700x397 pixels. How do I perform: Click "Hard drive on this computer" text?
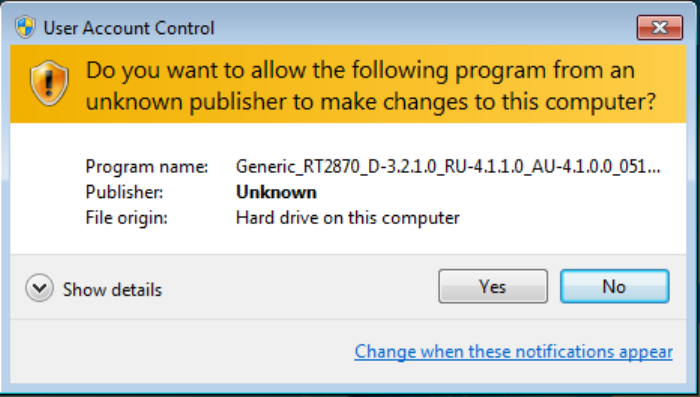pos(347,218)
